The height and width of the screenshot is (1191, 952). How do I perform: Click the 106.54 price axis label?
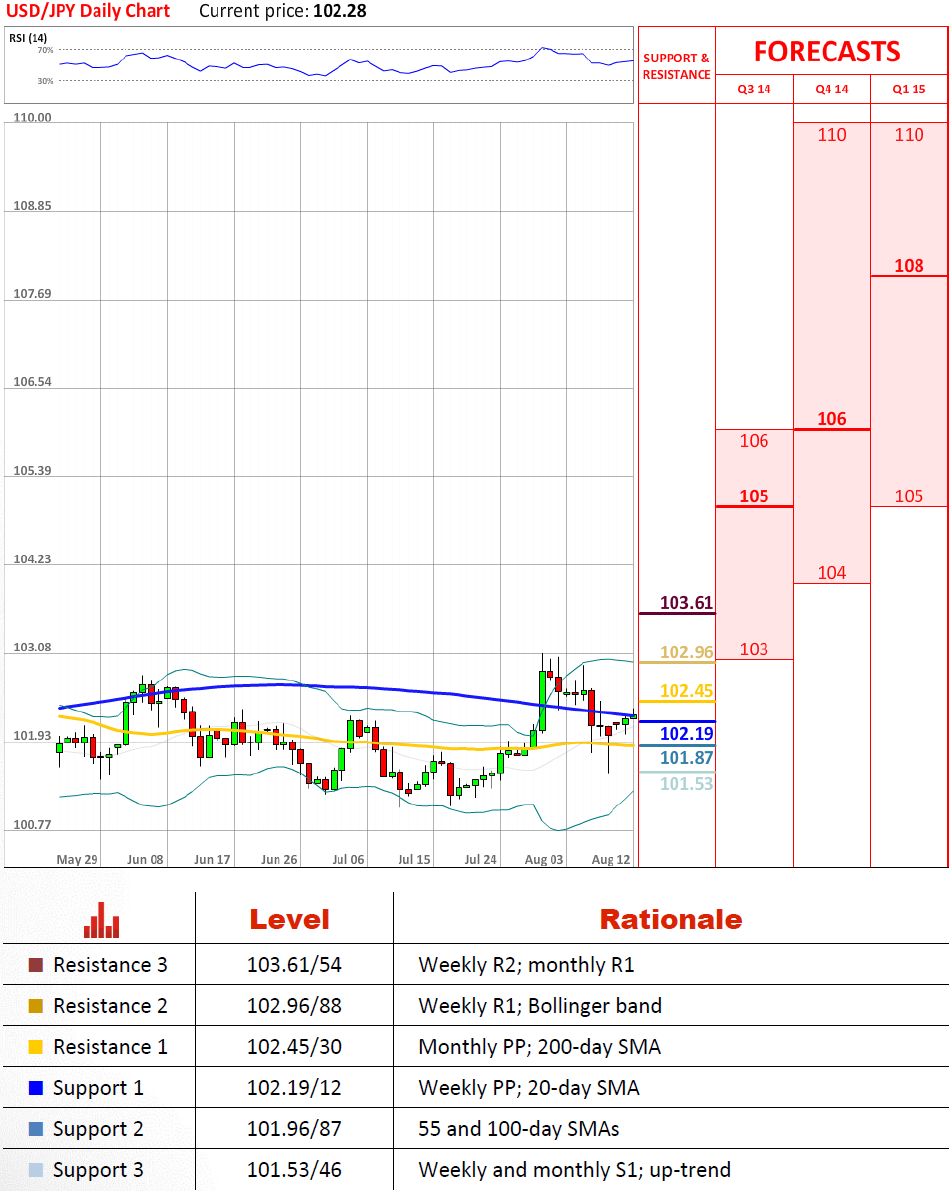point(33,382)
